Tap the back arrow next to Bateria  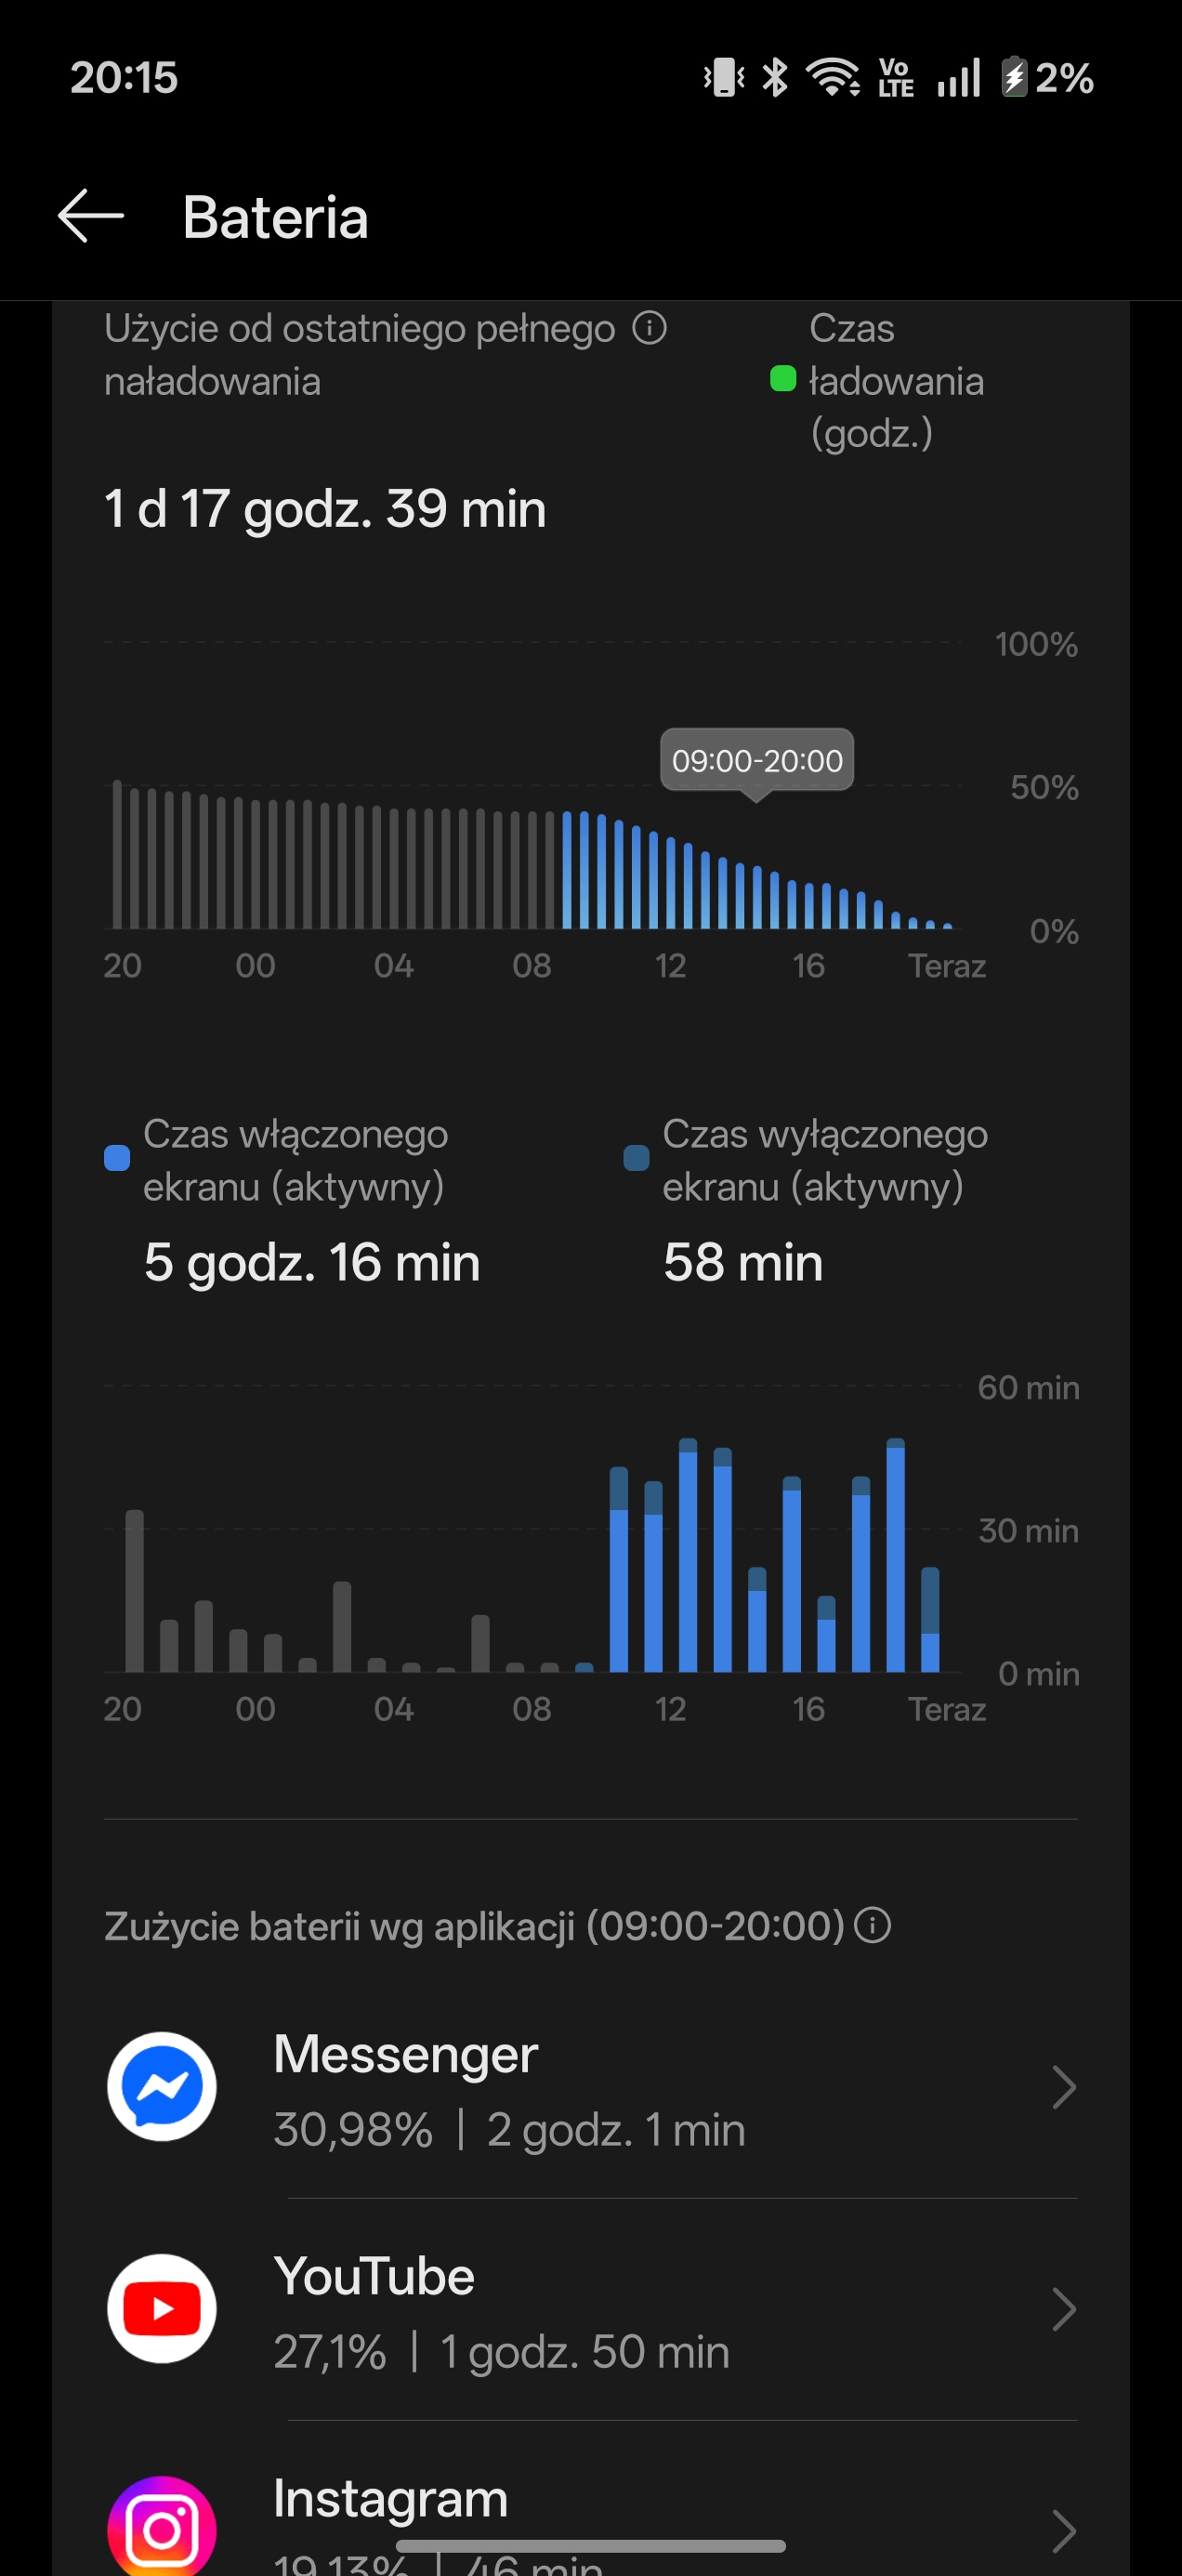[91, 216]
